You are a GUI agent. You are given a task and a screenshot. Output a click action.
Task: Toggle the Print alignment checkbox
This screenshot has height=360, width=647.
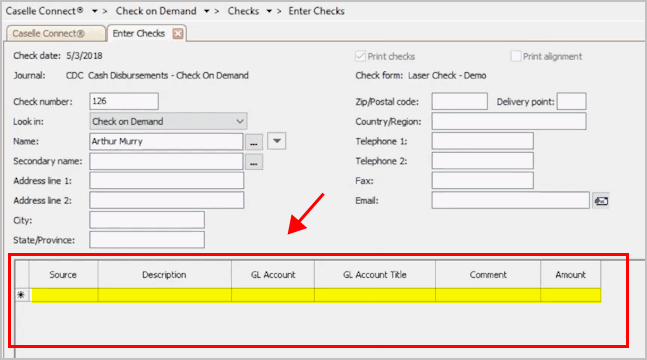(516, 56)
